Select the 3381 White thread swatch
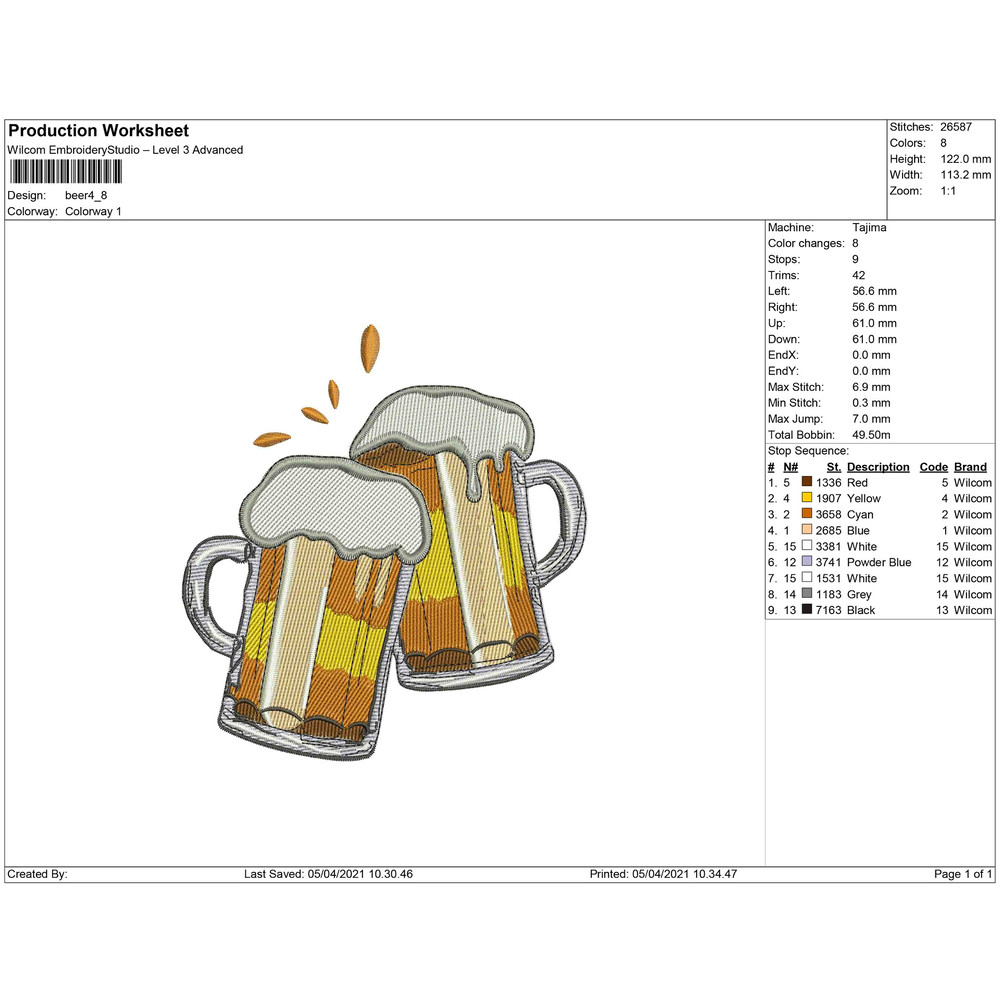This screenshot has width=1000, height=1000. point(806,547)
